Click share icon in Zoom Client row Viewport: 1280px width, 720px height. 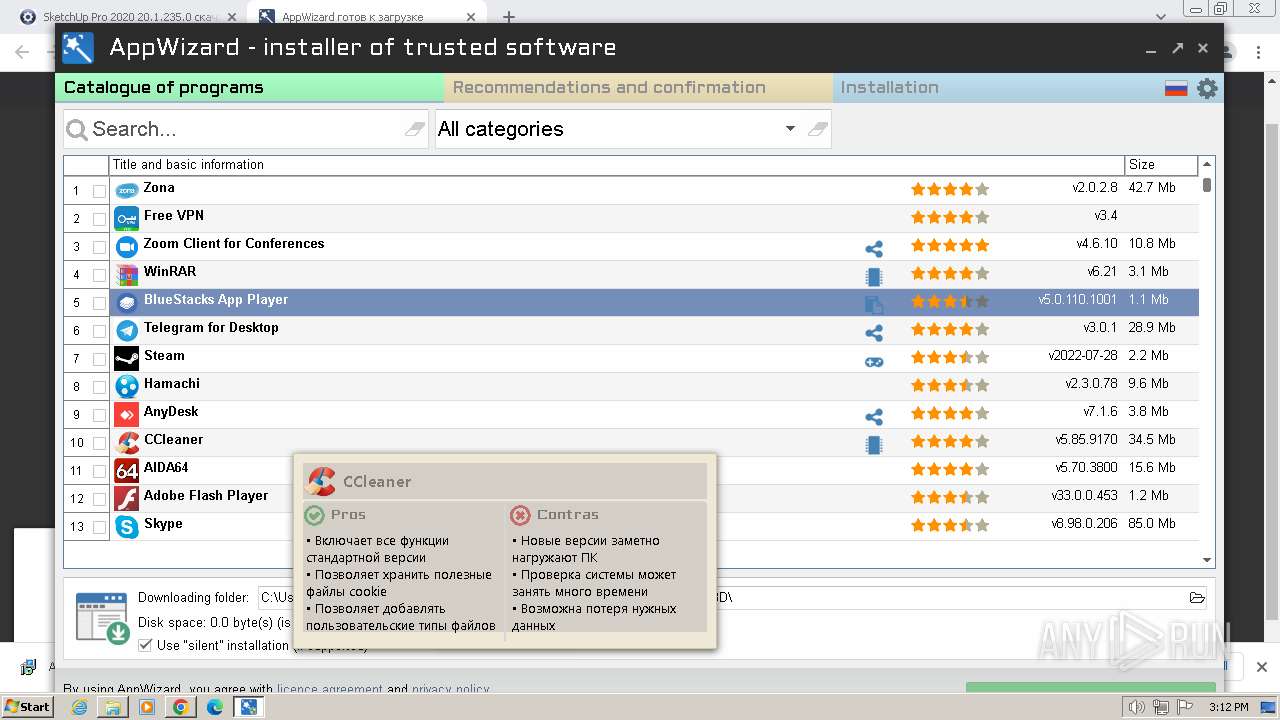tap(874, 249)
